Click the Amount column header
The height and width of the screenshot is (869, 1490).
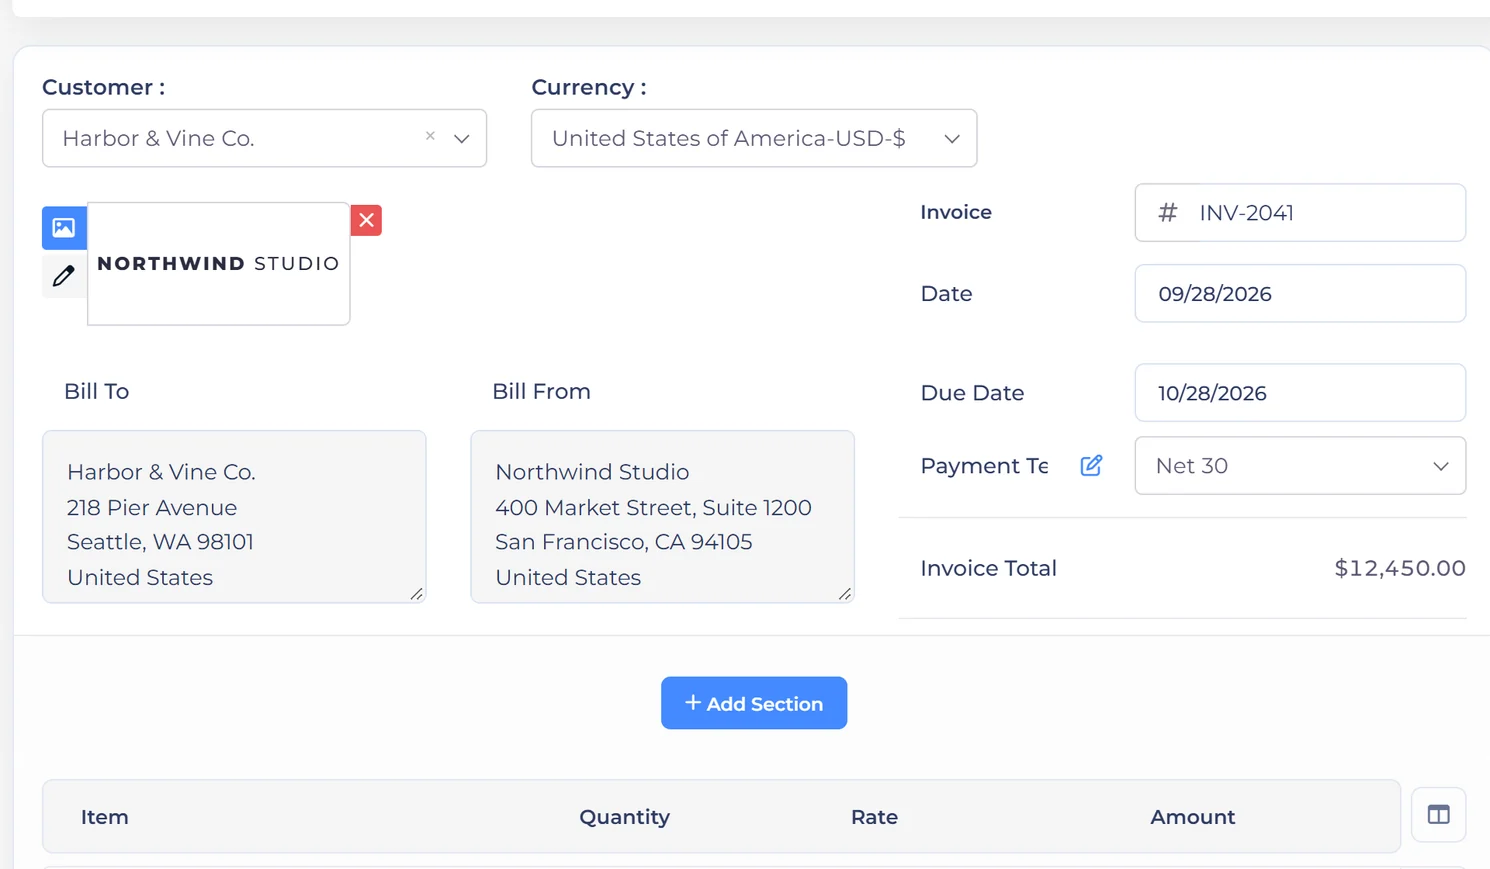pyautogui.click(x=1192, y=817)
